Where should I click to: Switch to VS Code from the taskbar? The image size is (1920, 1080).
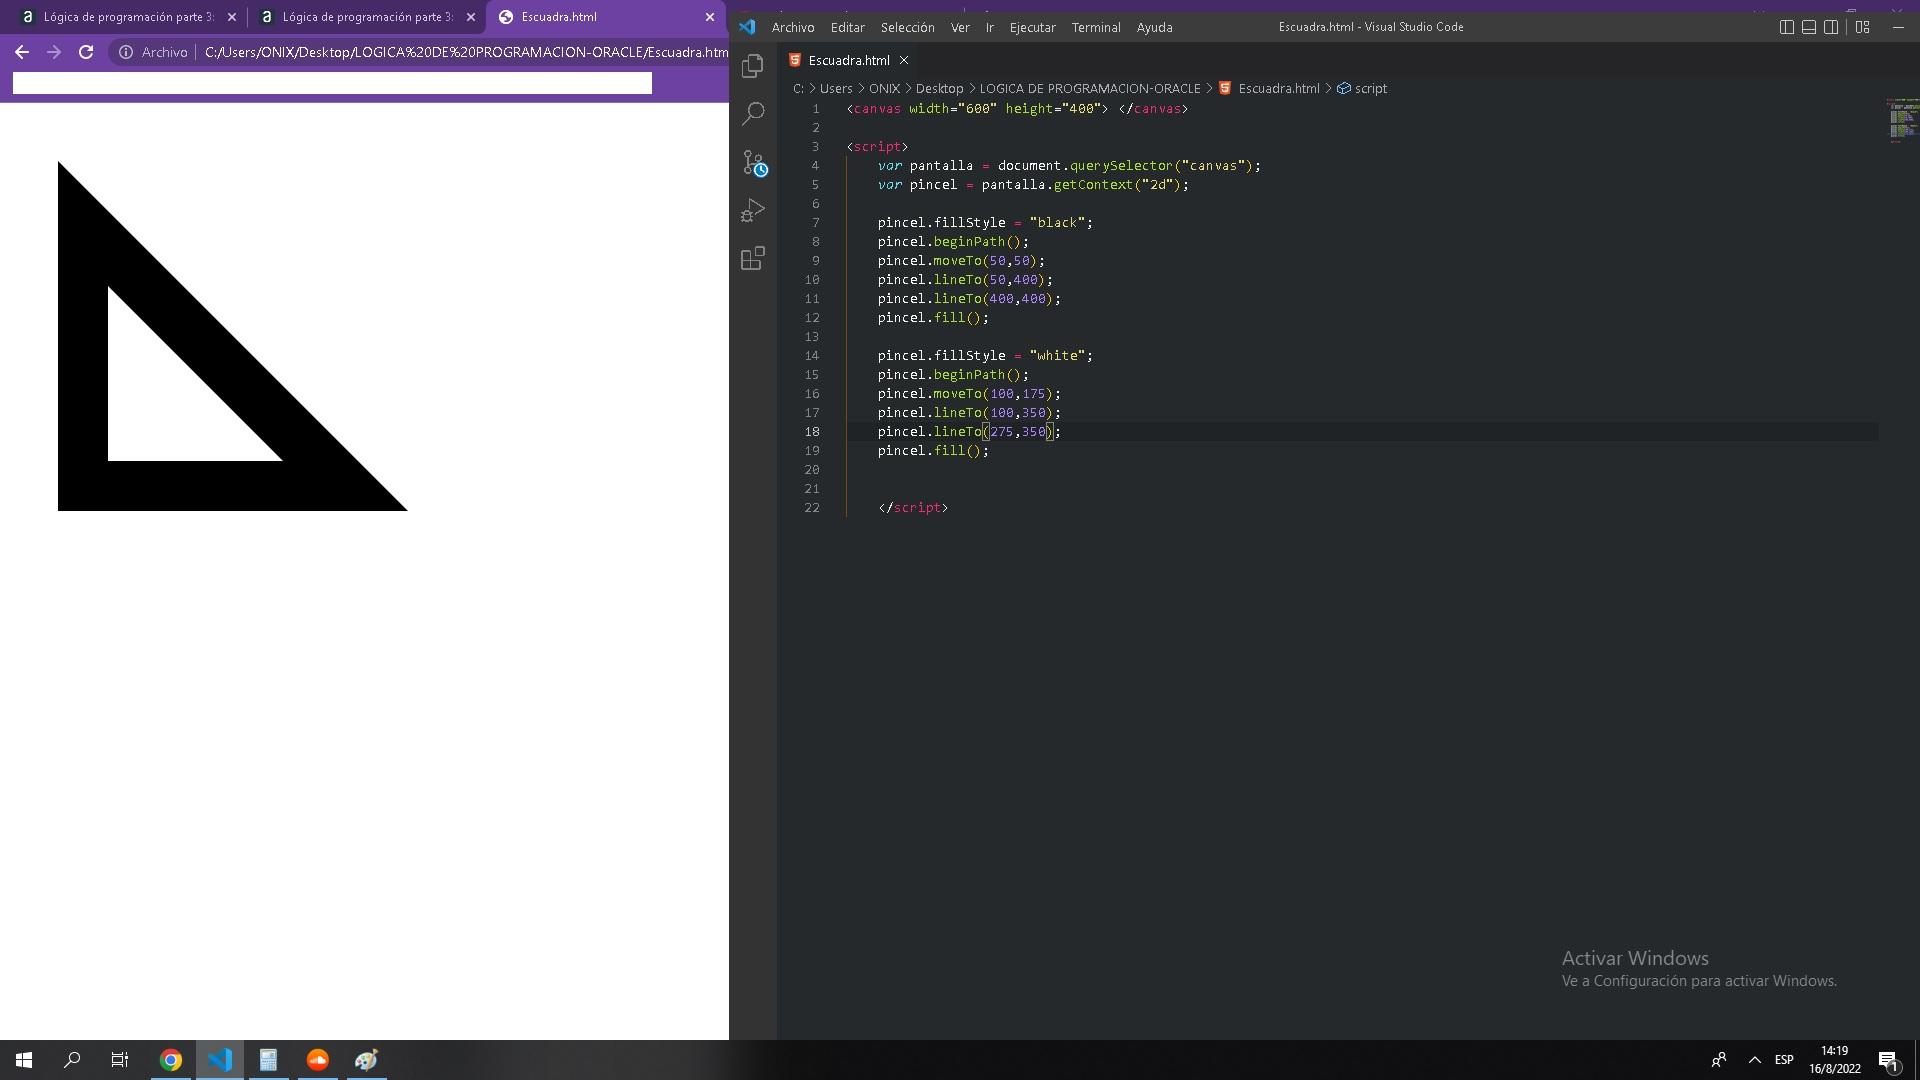[x=220, y=1060]
